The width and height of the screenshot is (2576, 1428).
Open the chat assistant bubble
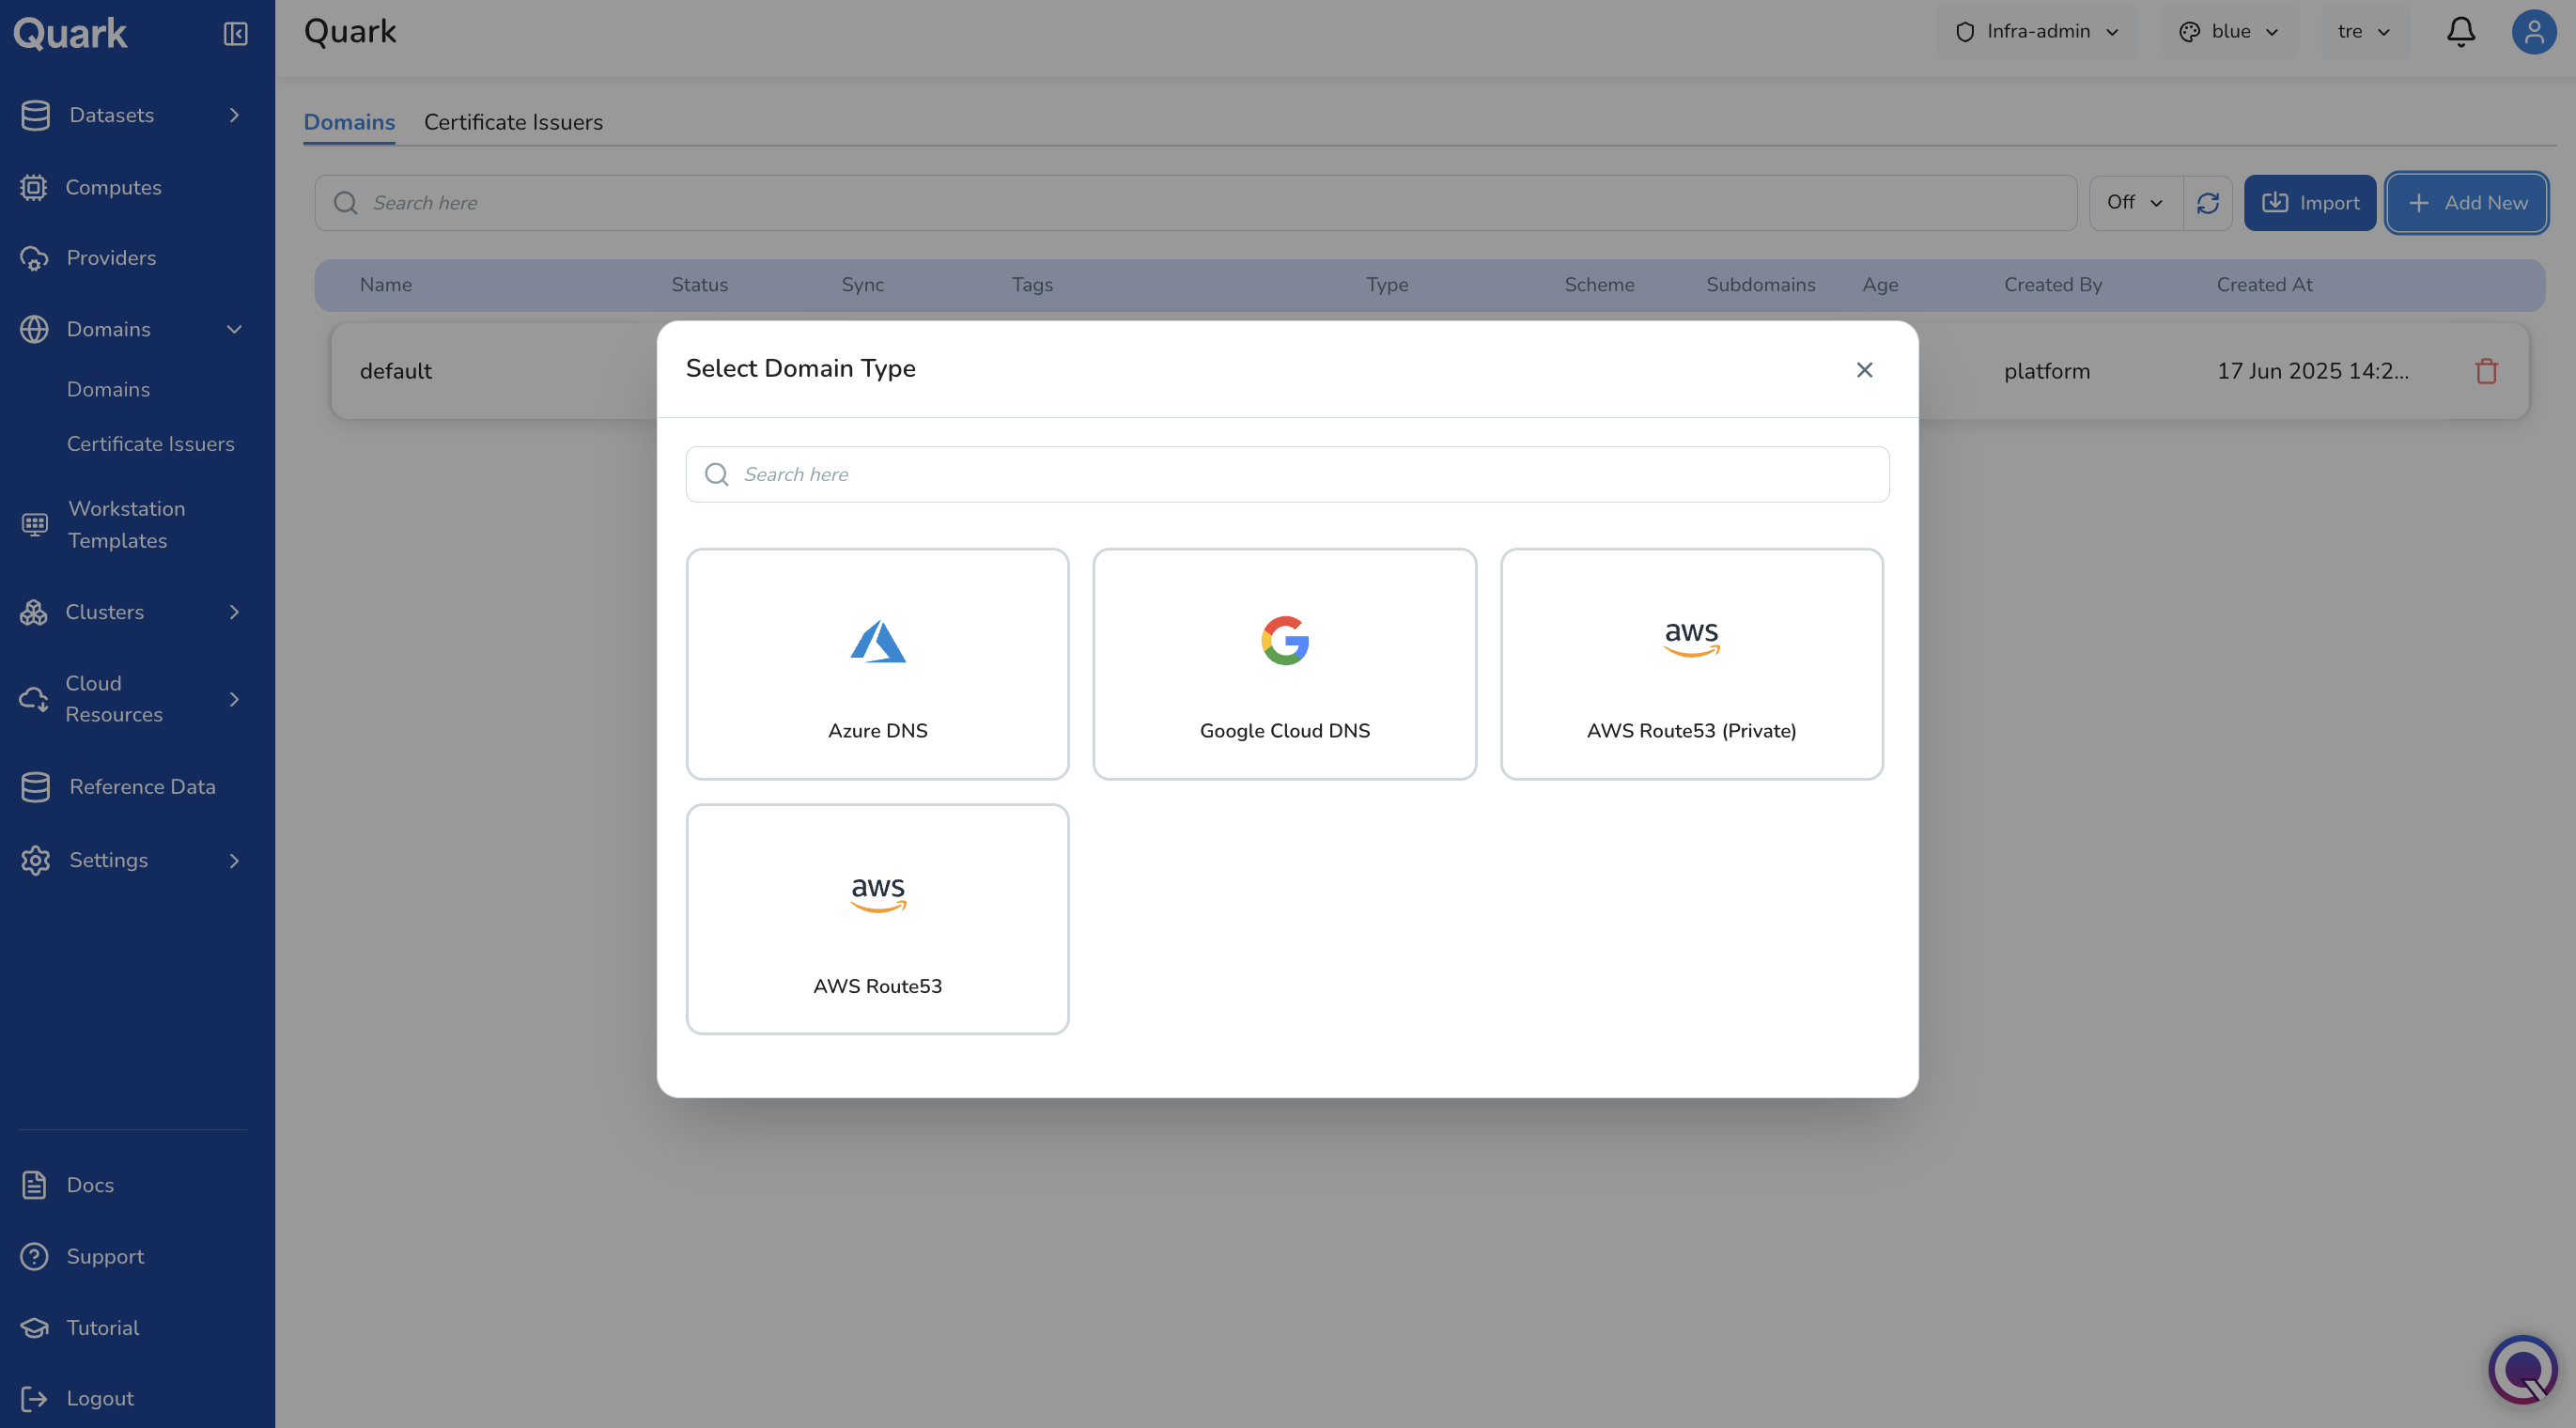(x=2522, y=1370)
